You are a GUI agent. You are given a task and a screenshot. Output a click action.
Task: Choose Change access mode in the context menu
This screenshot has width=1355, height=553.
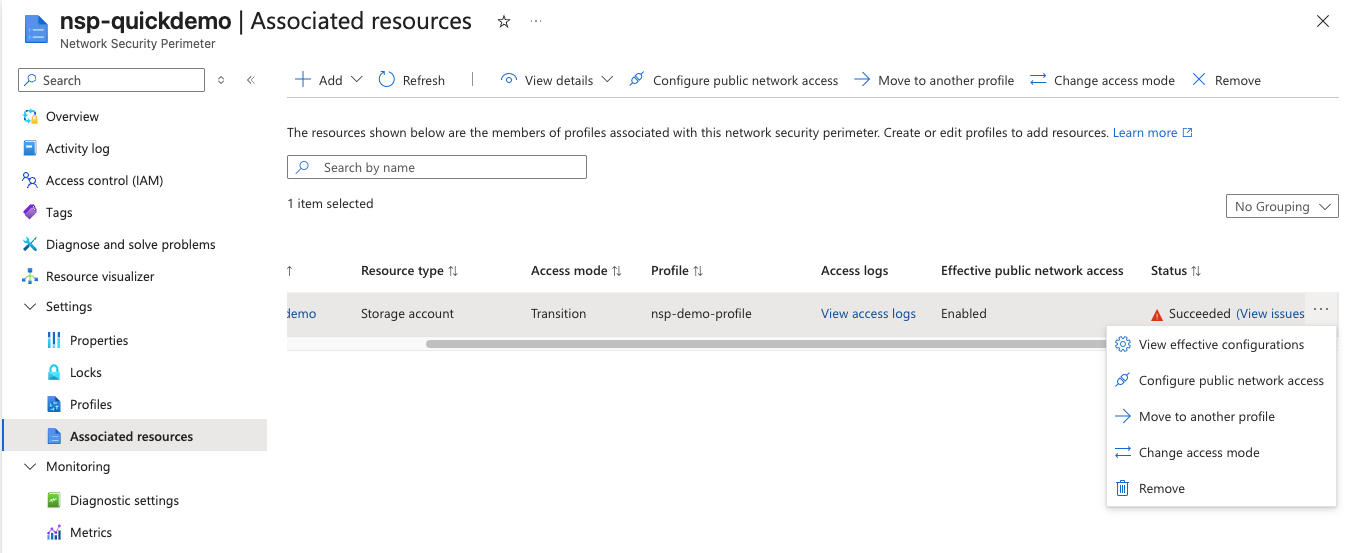1221,452
